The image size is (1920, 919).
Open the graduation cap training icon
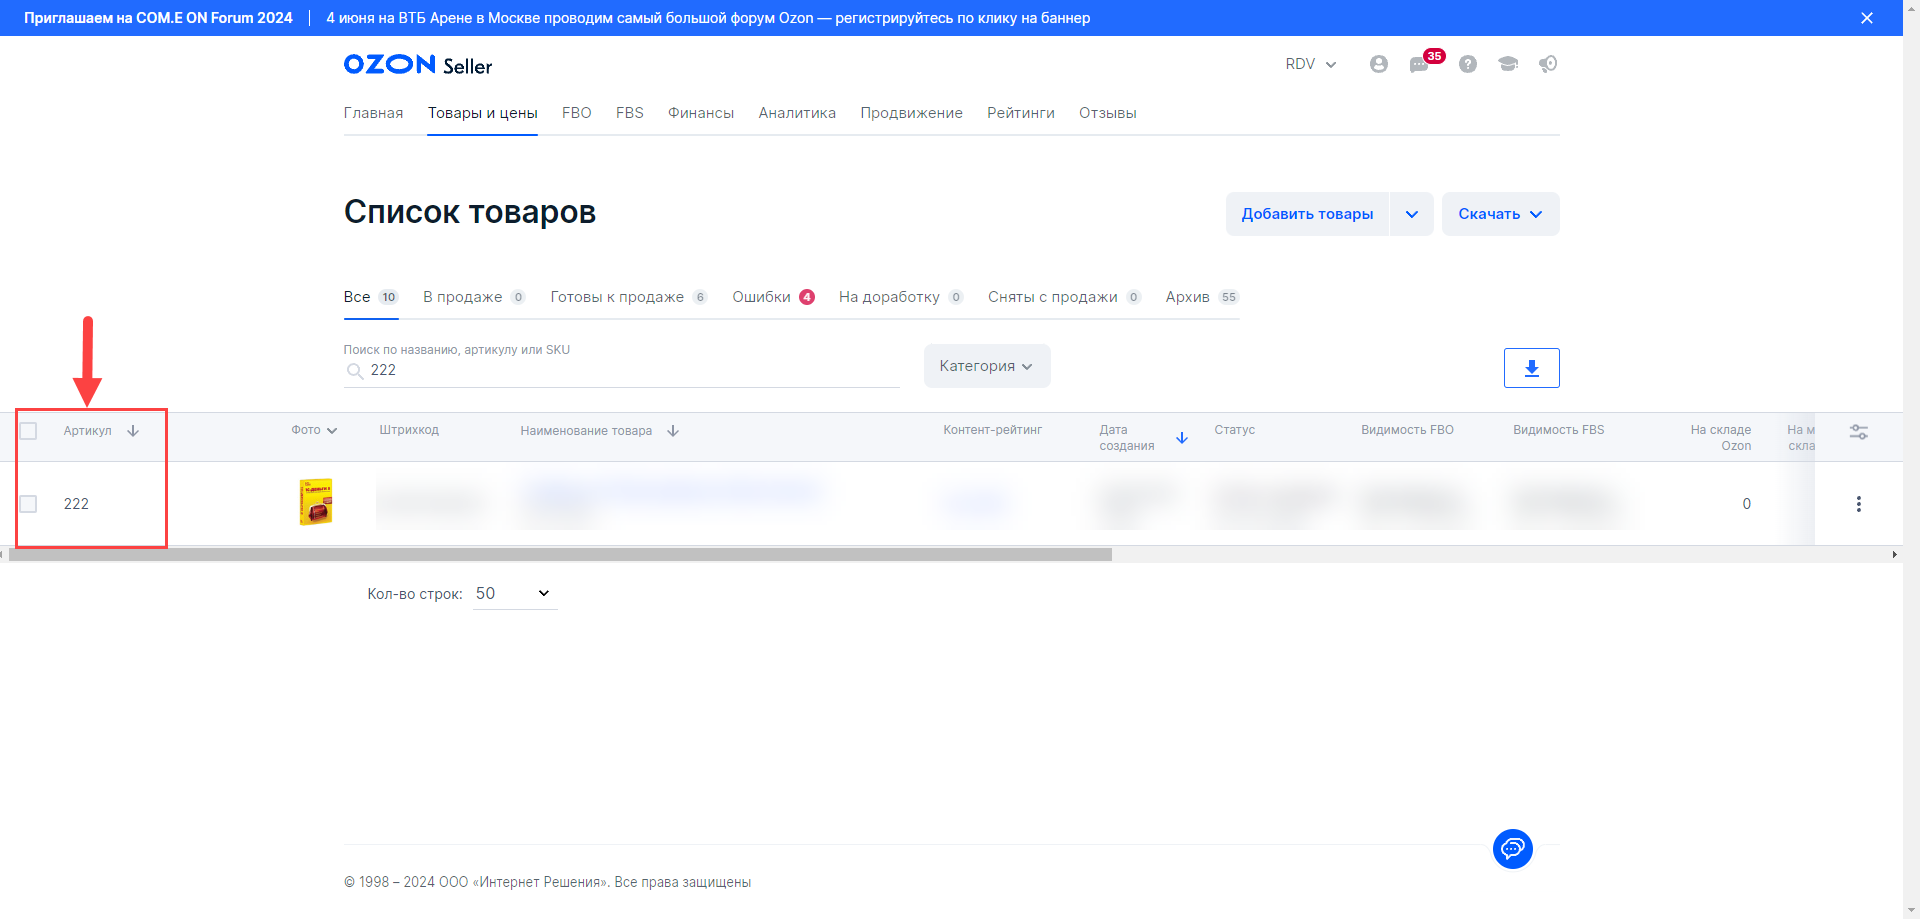tap(1507, 64)
